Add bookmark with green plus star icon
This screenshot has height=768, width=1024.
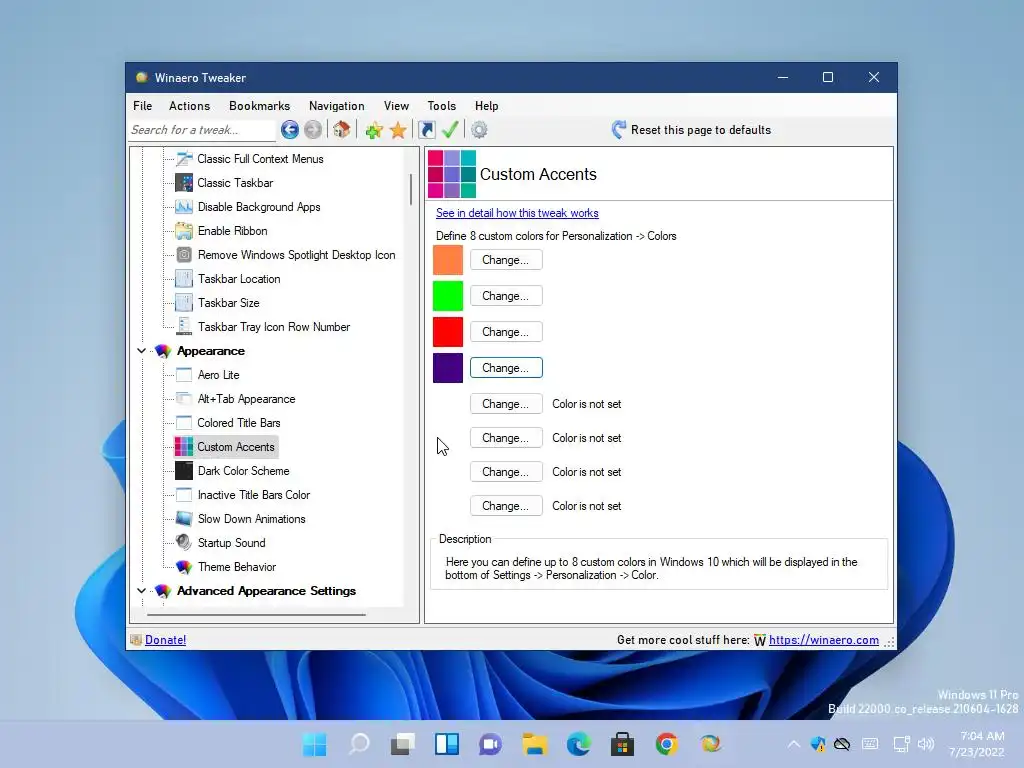[374, 130]
